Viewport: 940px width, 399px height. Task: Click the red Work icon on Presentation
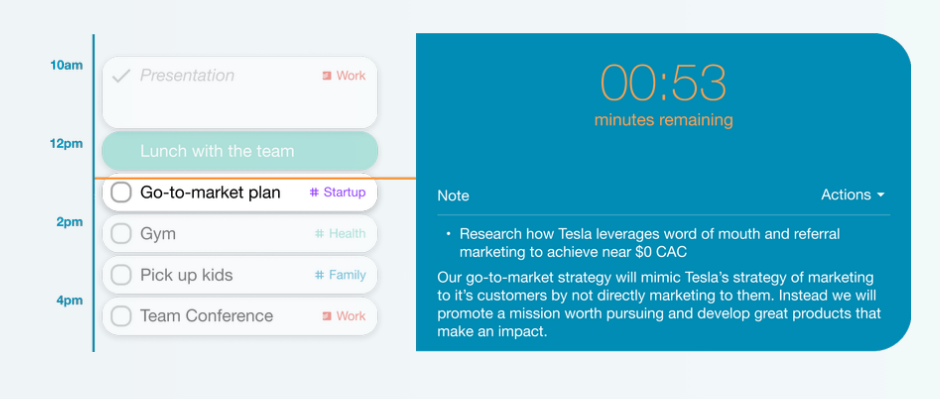327,75
